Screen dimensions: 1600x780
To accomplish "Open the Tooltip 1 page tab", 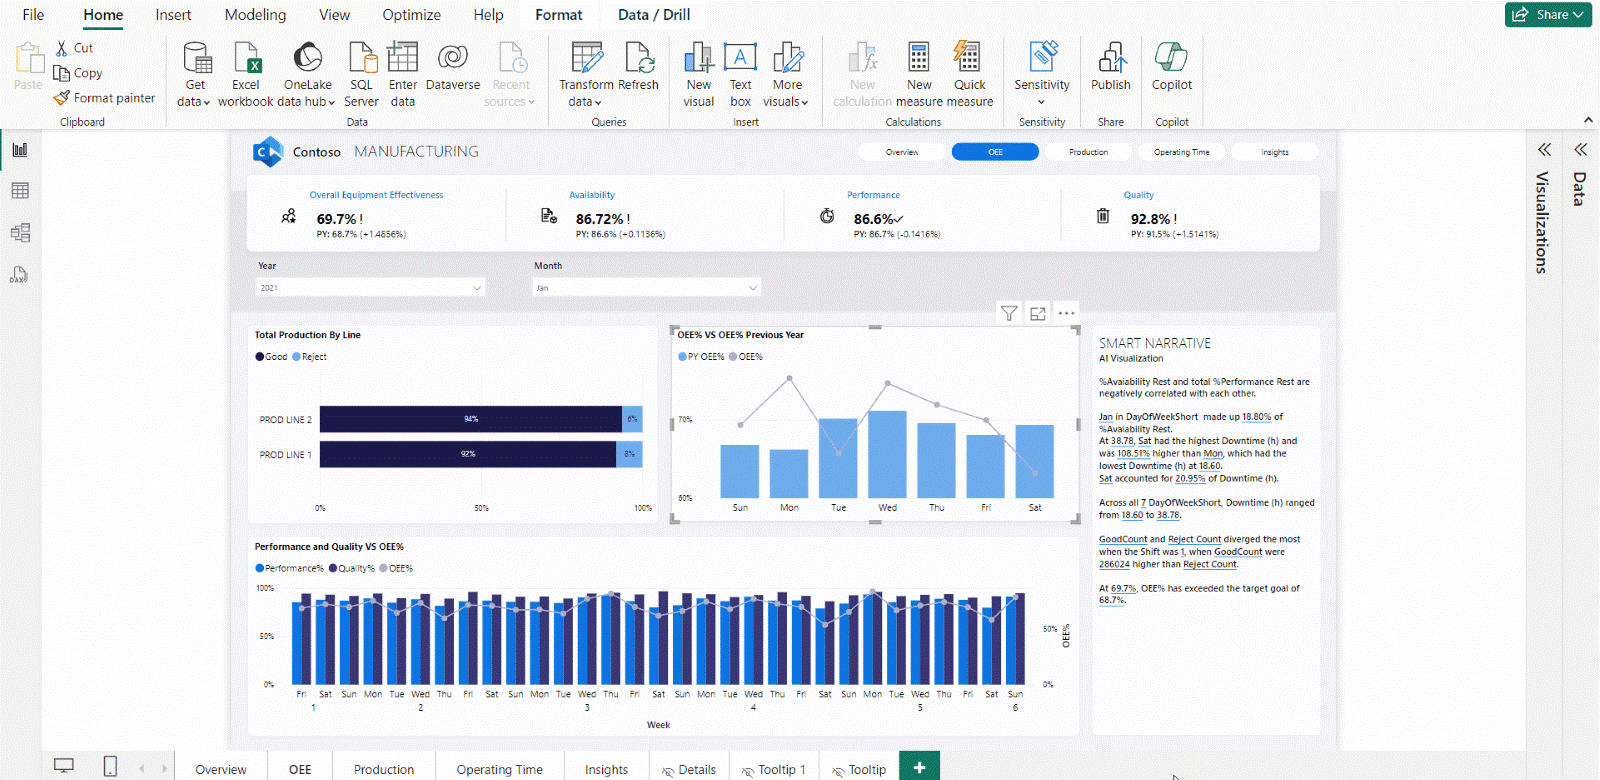I will click(774, 769).
